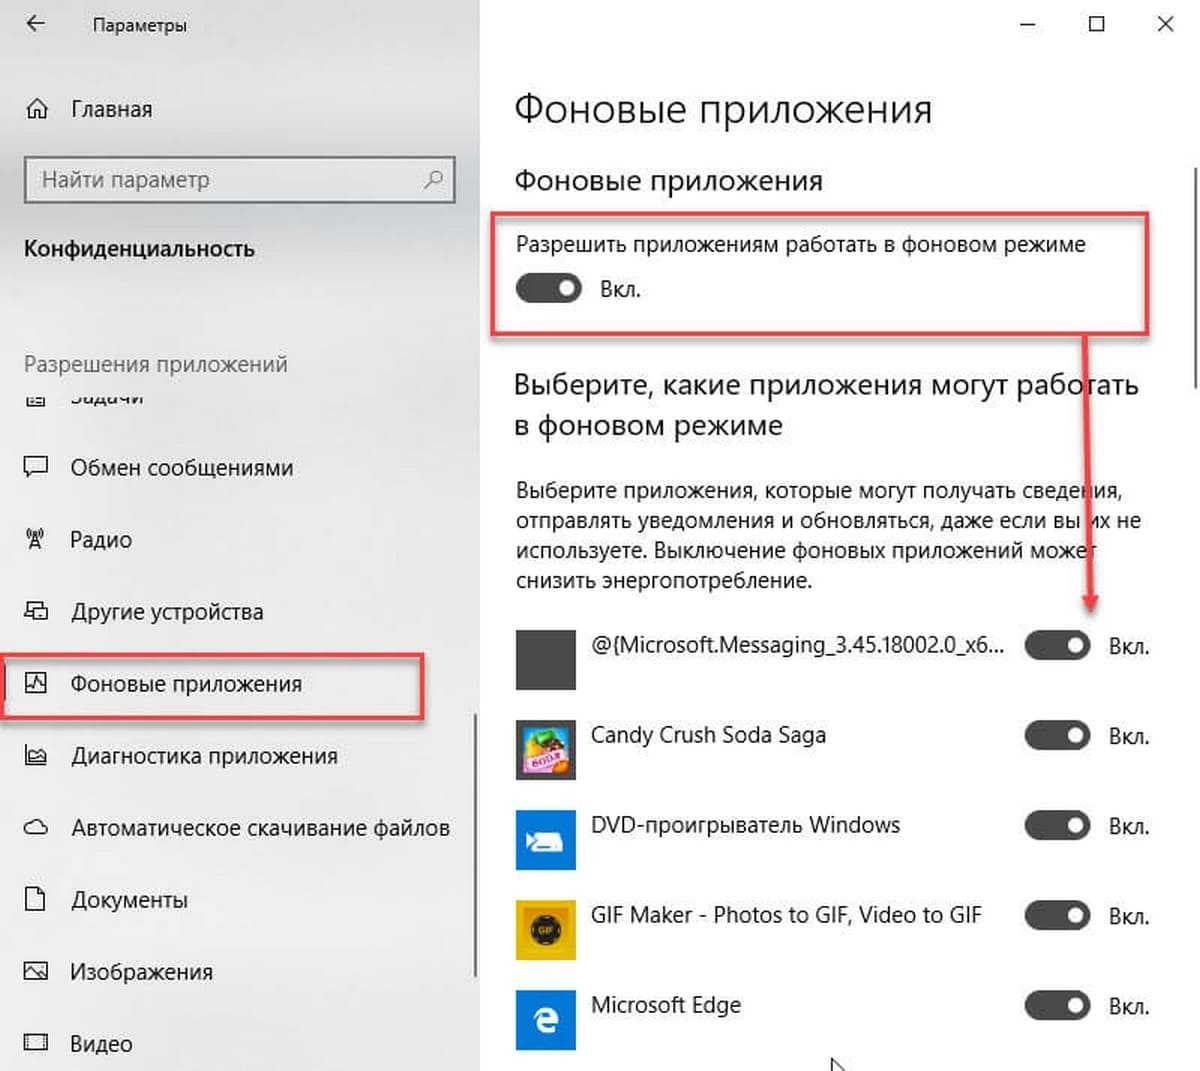This screenshot has height=1071, width=1200.
Task: Click the Microsoft Edge app icon
Action: point(546,1020)
